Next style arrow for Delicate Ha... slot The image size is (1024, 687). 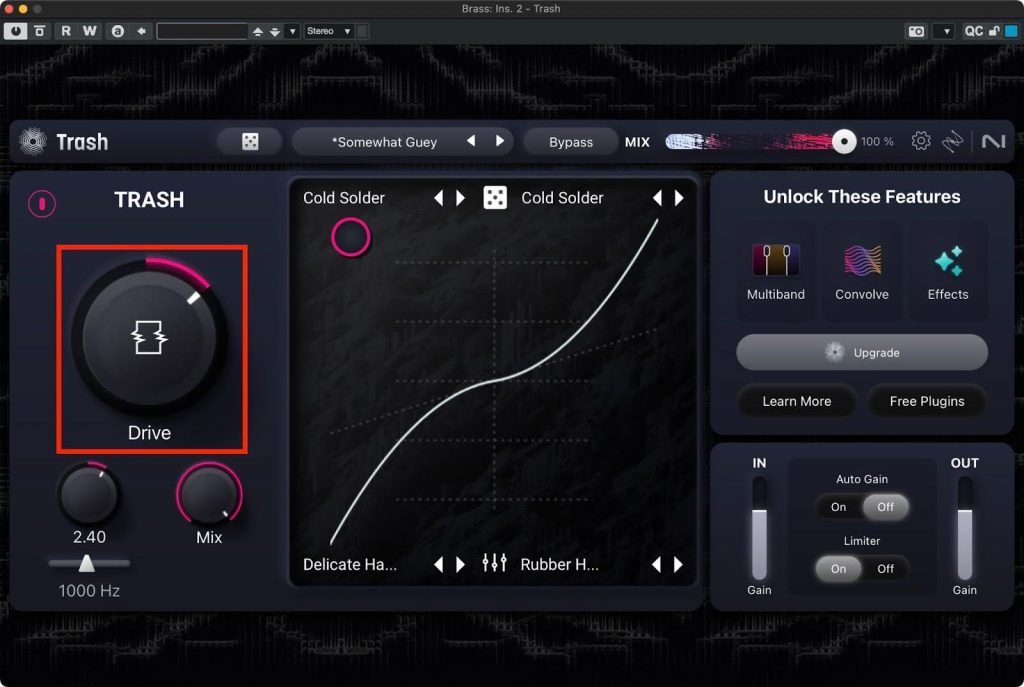(x=460, y=564)
